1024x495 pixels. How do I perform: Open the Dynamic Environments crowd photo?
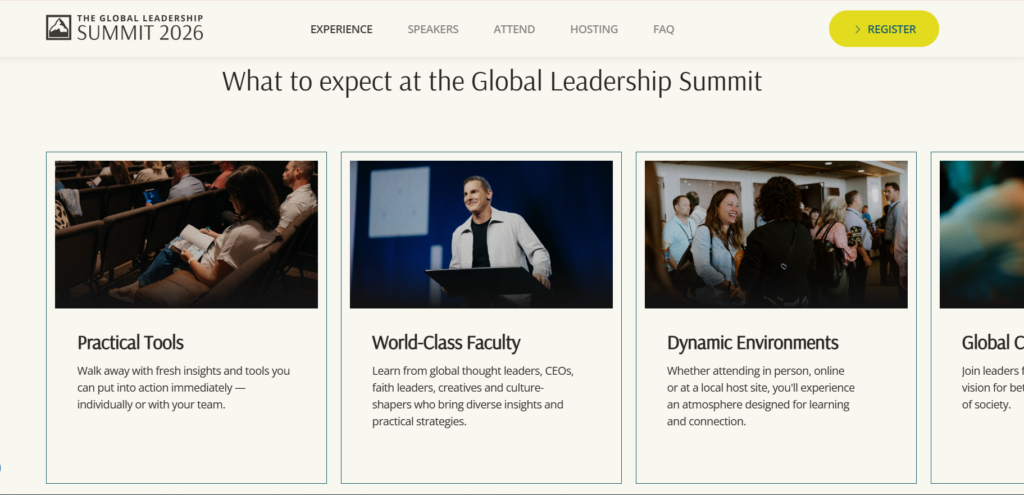[x=776, y=234]
